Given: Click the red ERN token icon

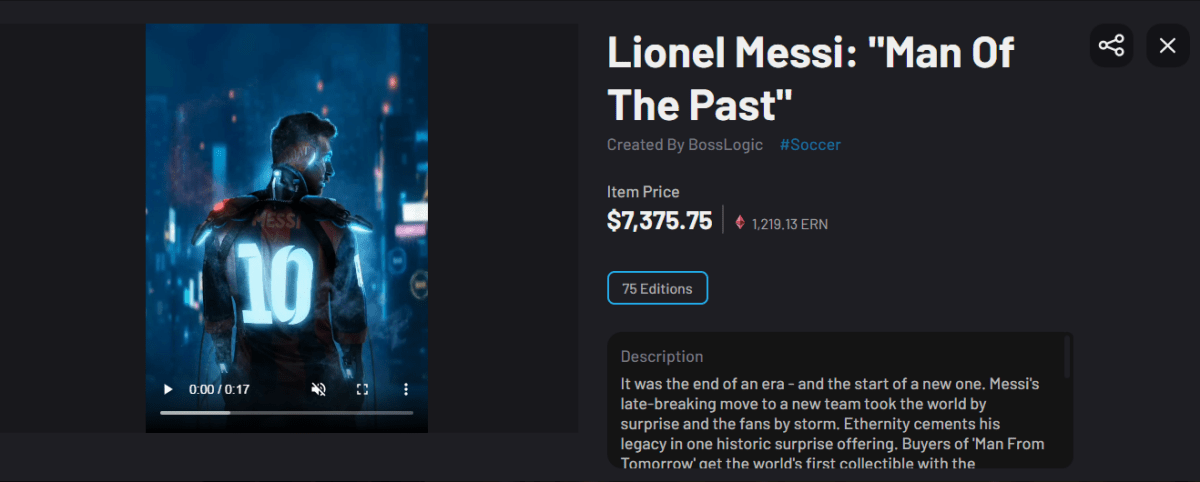Looking at the screenshot, I should [x=740, y=223].
